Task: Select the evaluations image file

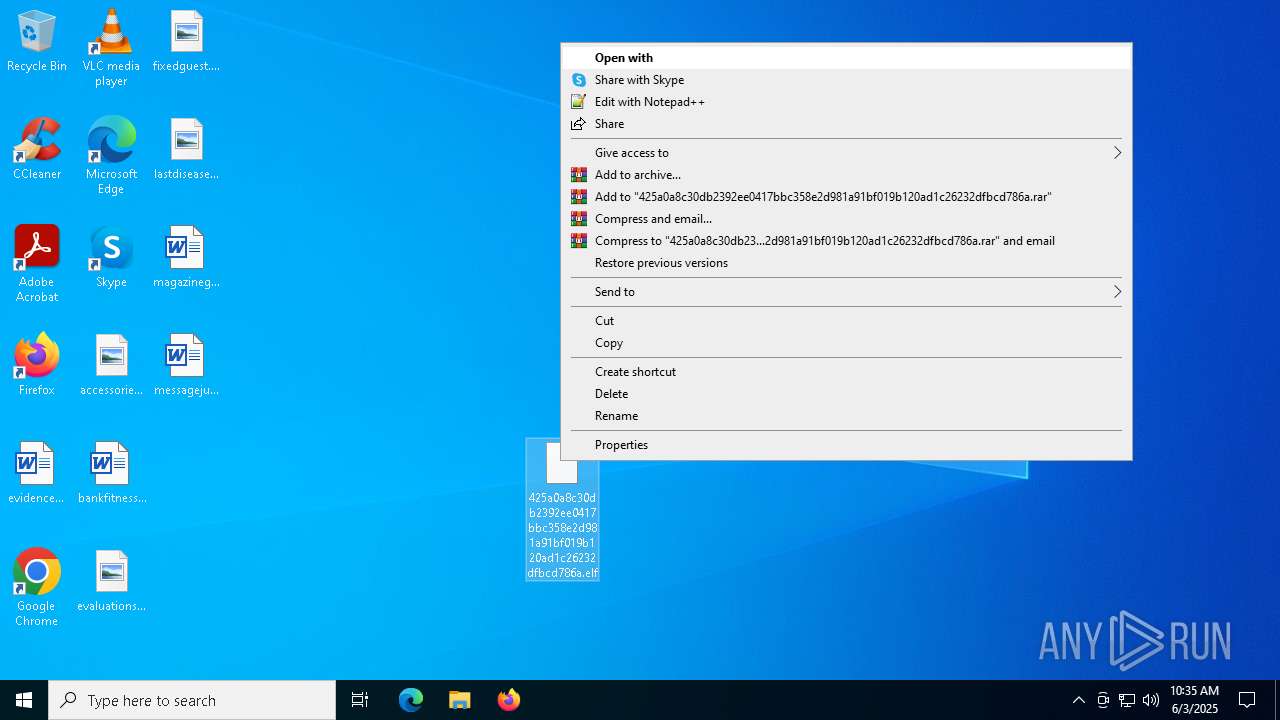Action: click(x=111, y=582)
